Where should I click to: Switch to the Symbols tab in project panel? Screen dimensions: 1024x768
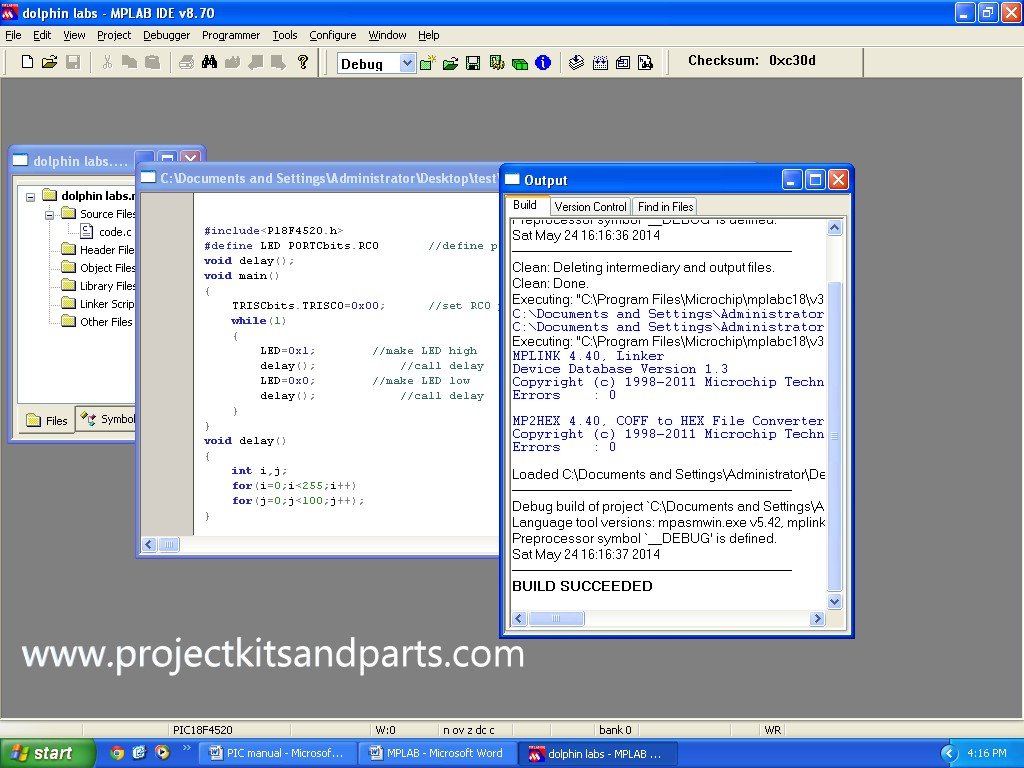(110, 420)
